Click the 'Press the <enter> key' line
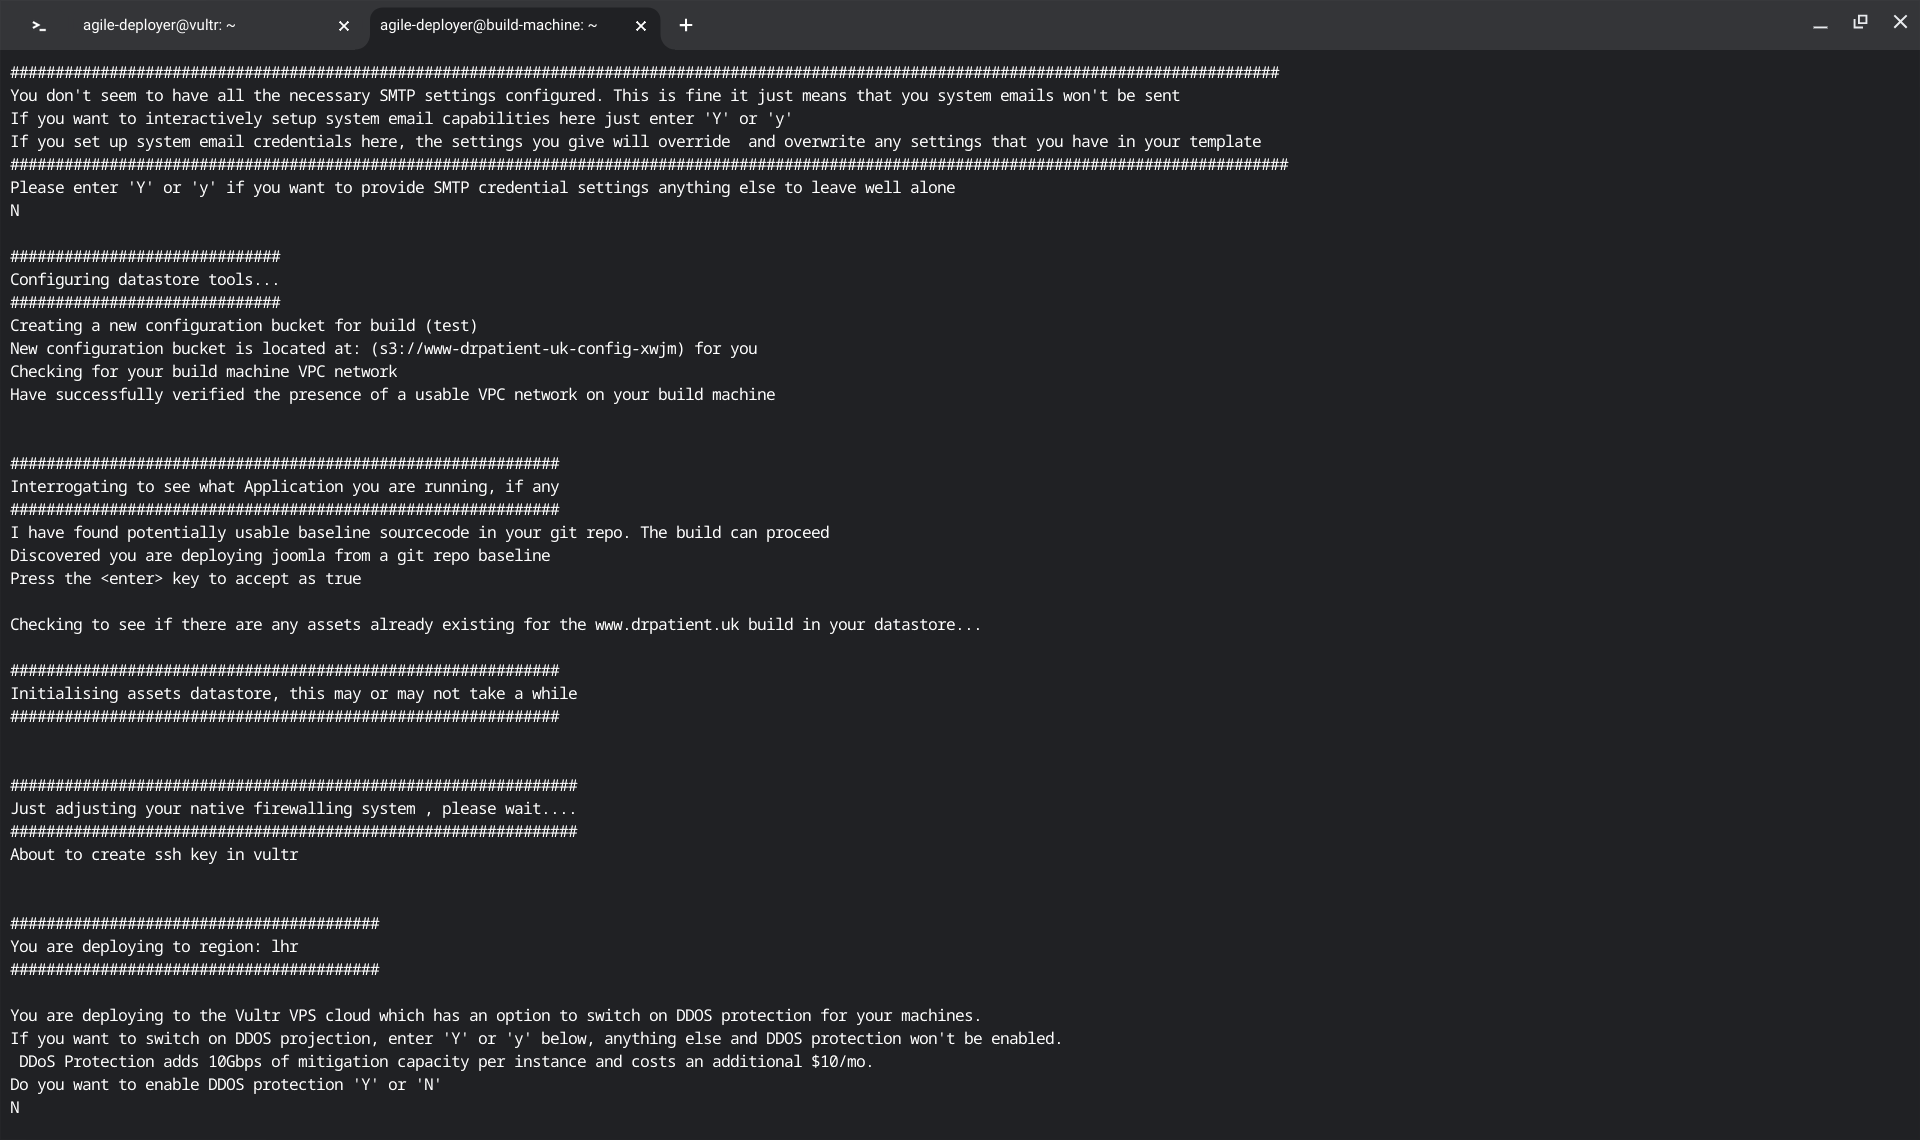 click(x=186, y=579)
